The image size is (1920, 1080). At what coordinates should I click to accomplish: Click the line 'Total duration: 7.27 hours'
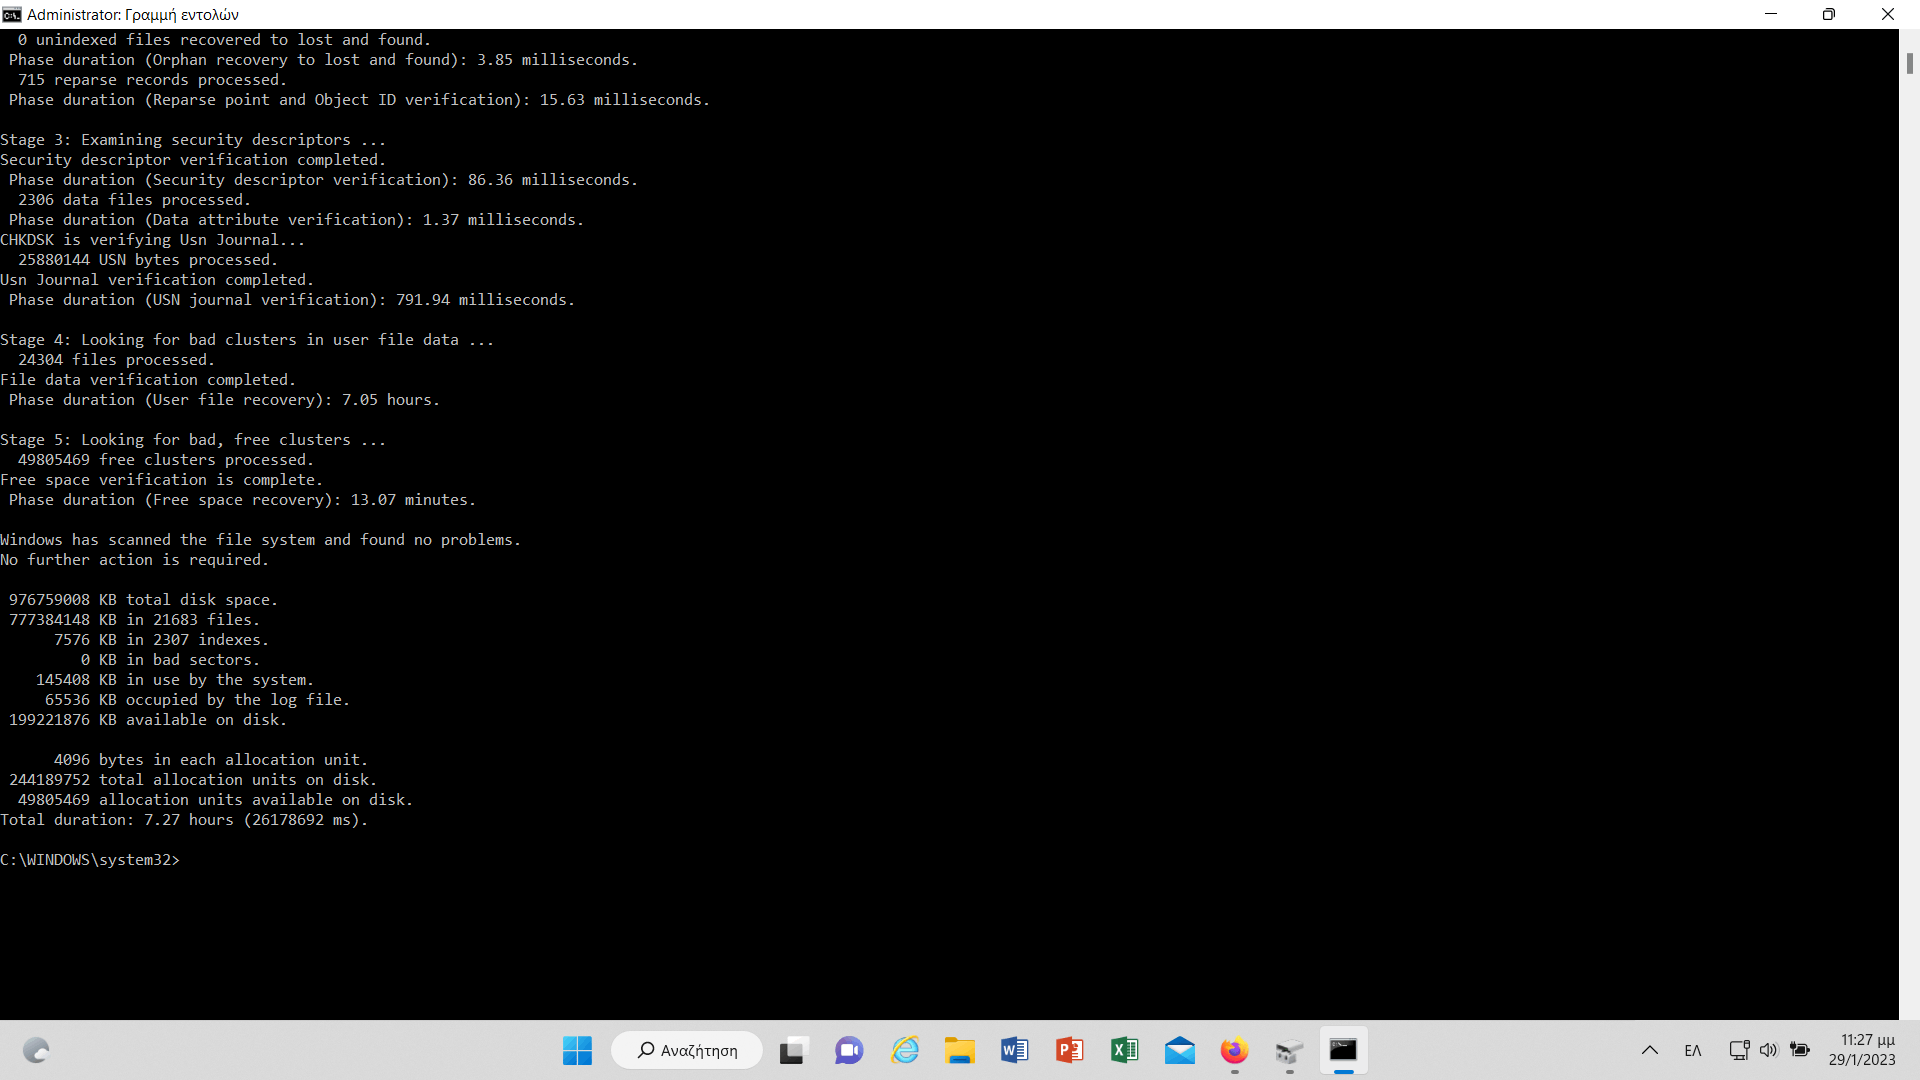(184, 820)
